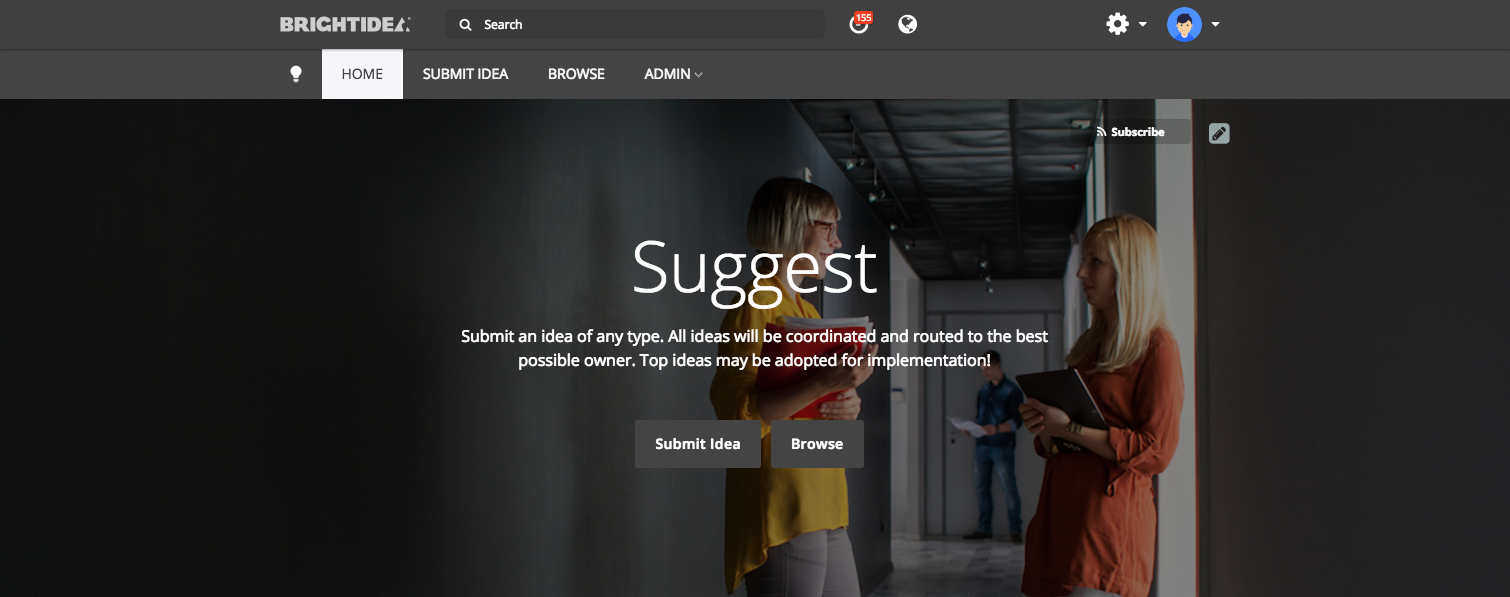Expand the settings gear dropdown arrow

tap(1142, 24)
